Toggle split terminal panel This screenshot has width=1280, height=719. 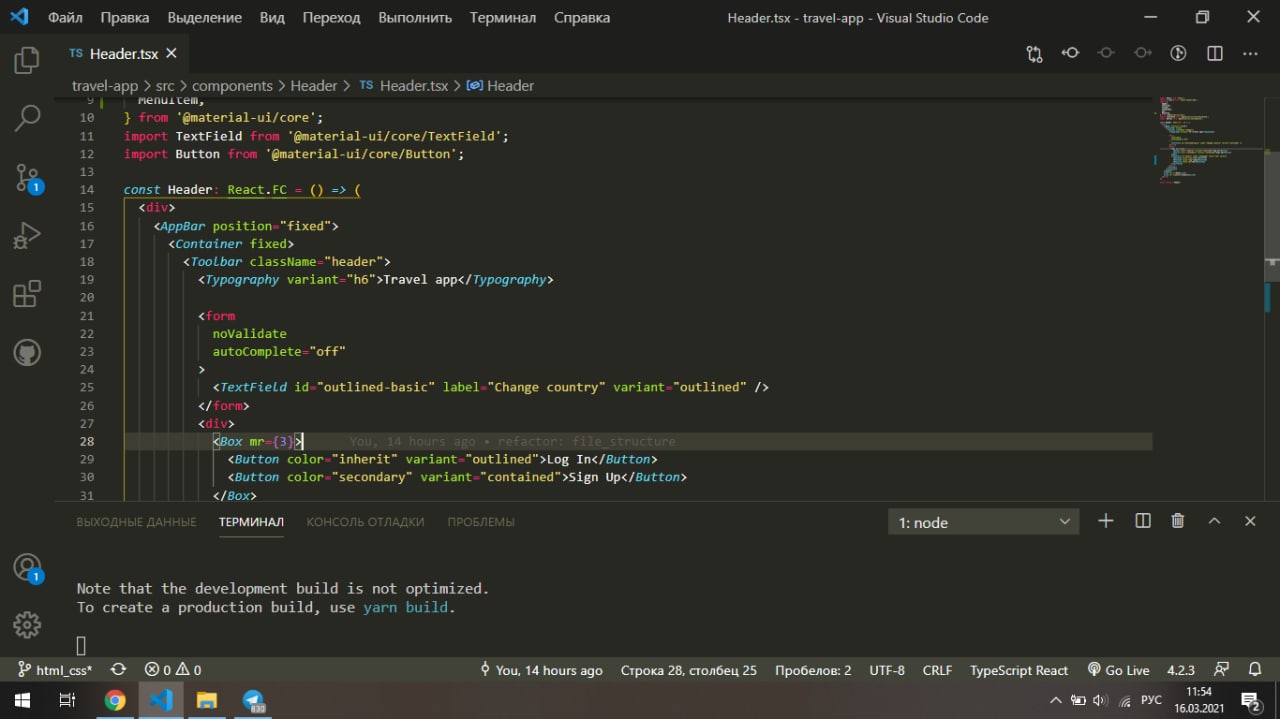1143,521
